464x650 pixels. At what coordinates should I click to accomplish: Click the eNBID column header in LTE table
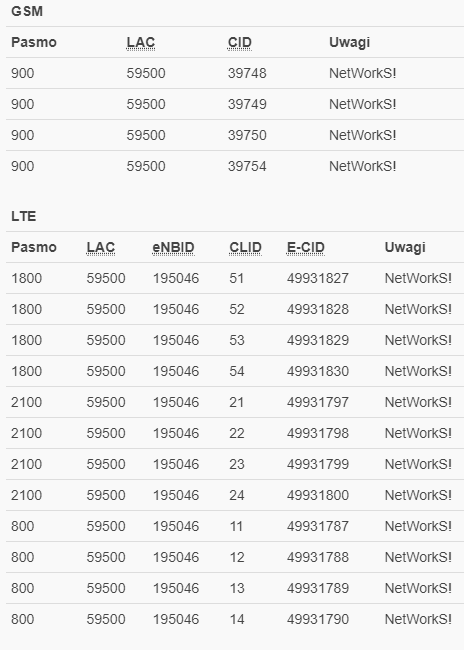(x=173, y=247)
